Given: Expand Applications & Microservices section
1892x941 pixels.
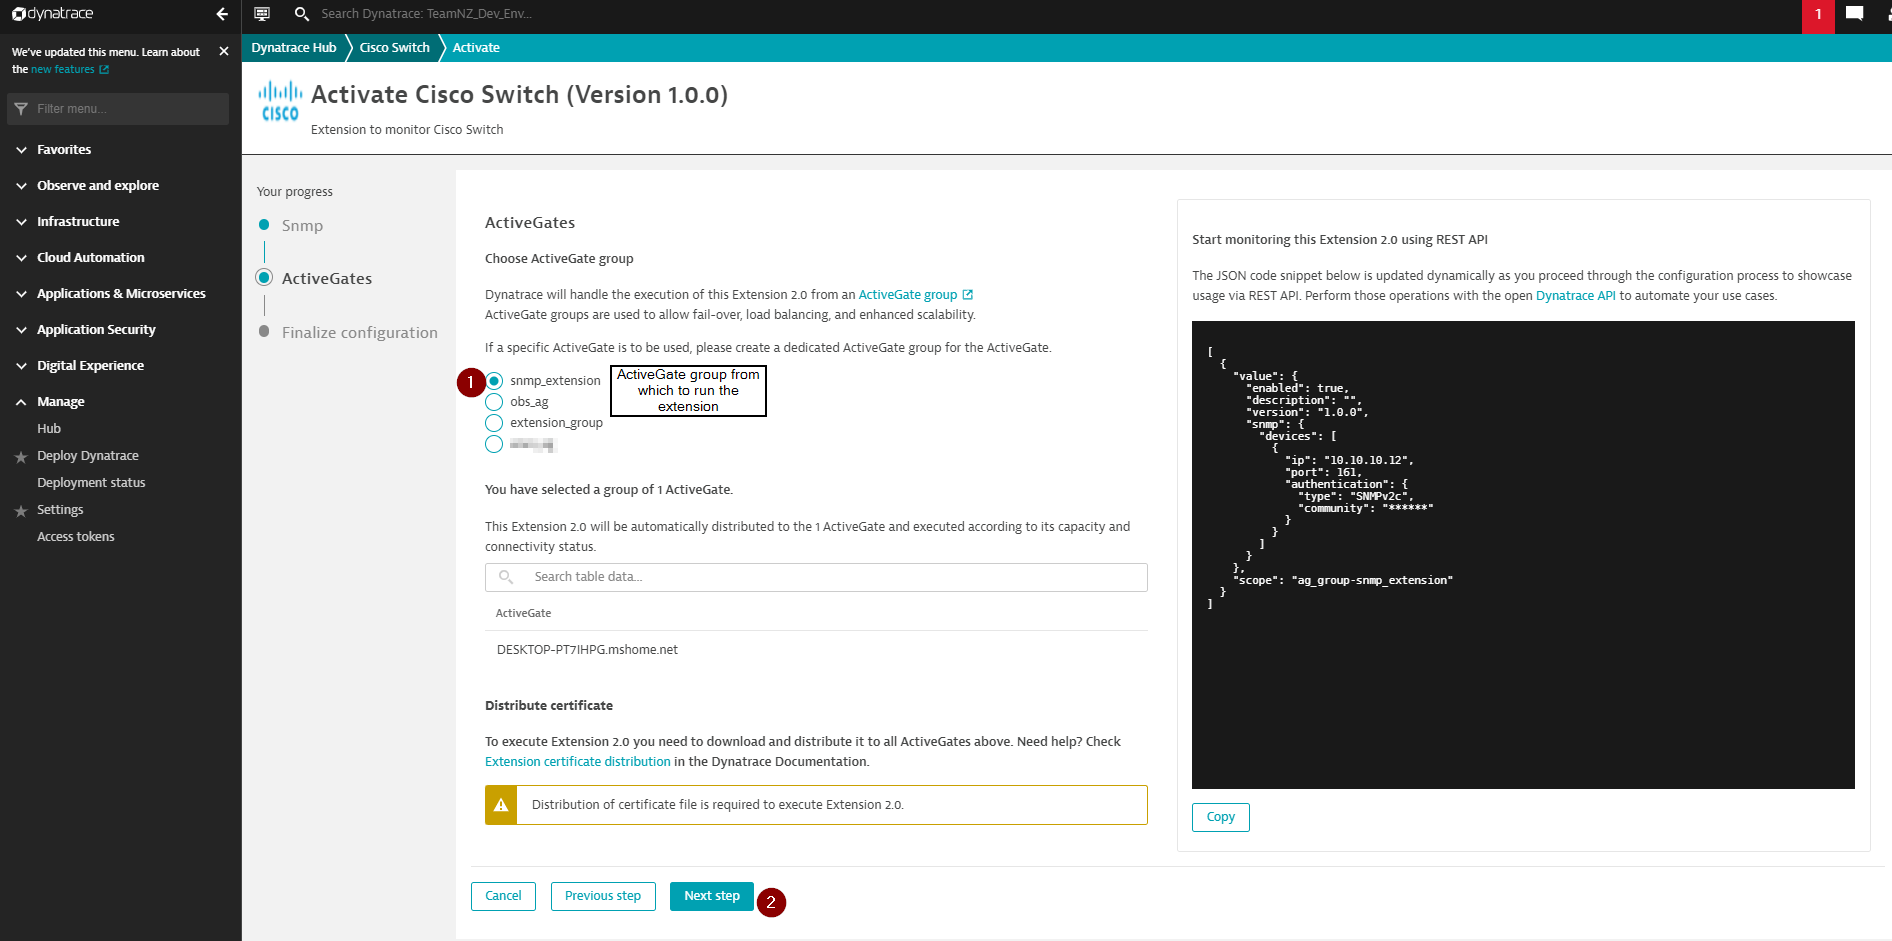Looking at the screenshot, I should click(x=120, y=294).
